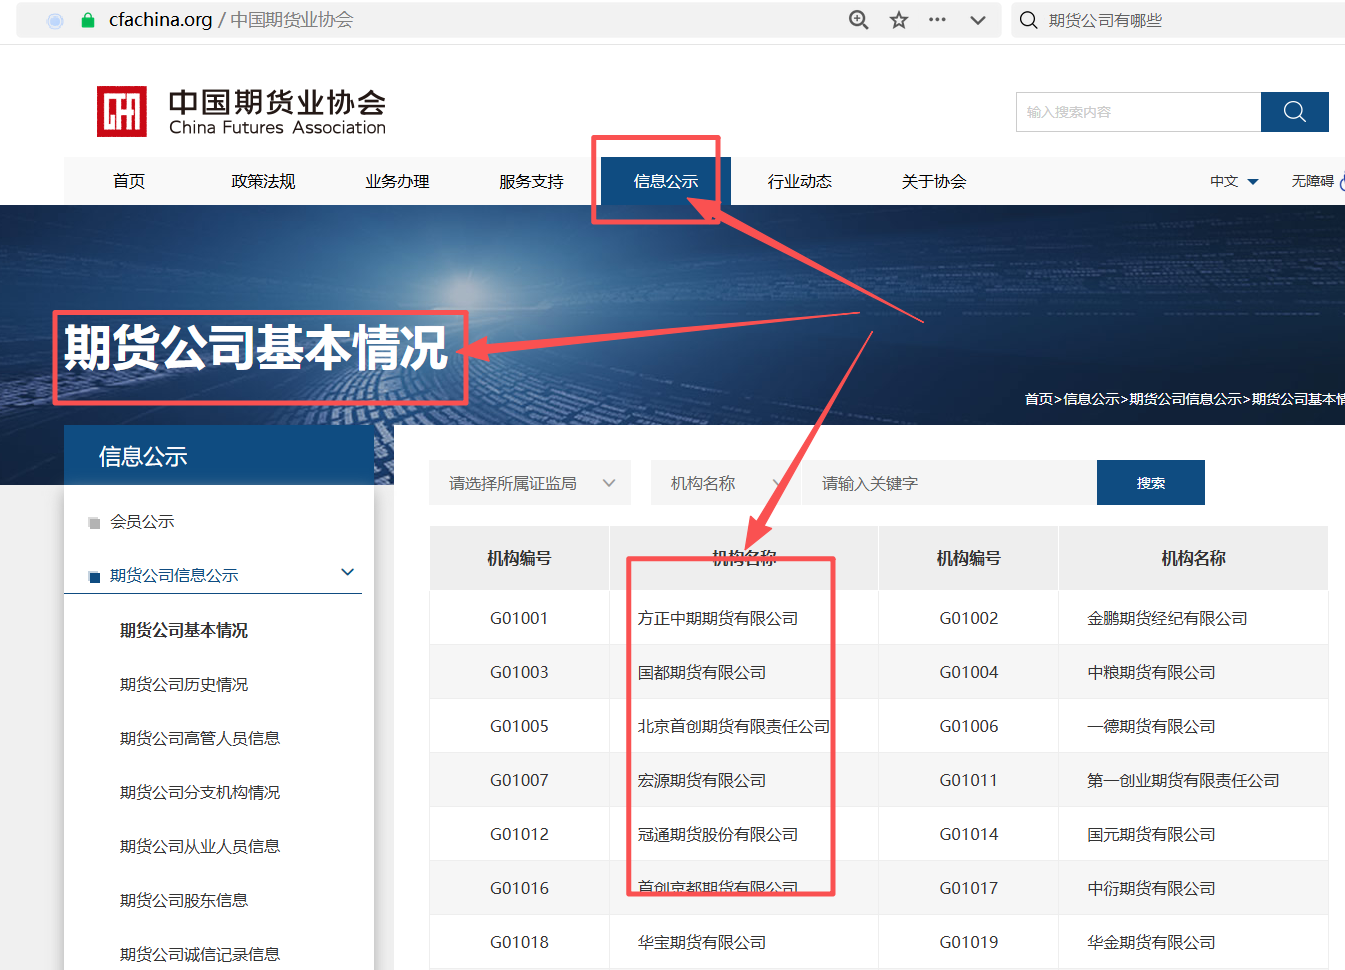The width and height of the screenshot is (1345, 970).
Task: Open 中粮期货有限公司 company entry
Action: click(x=1151, y=672)
